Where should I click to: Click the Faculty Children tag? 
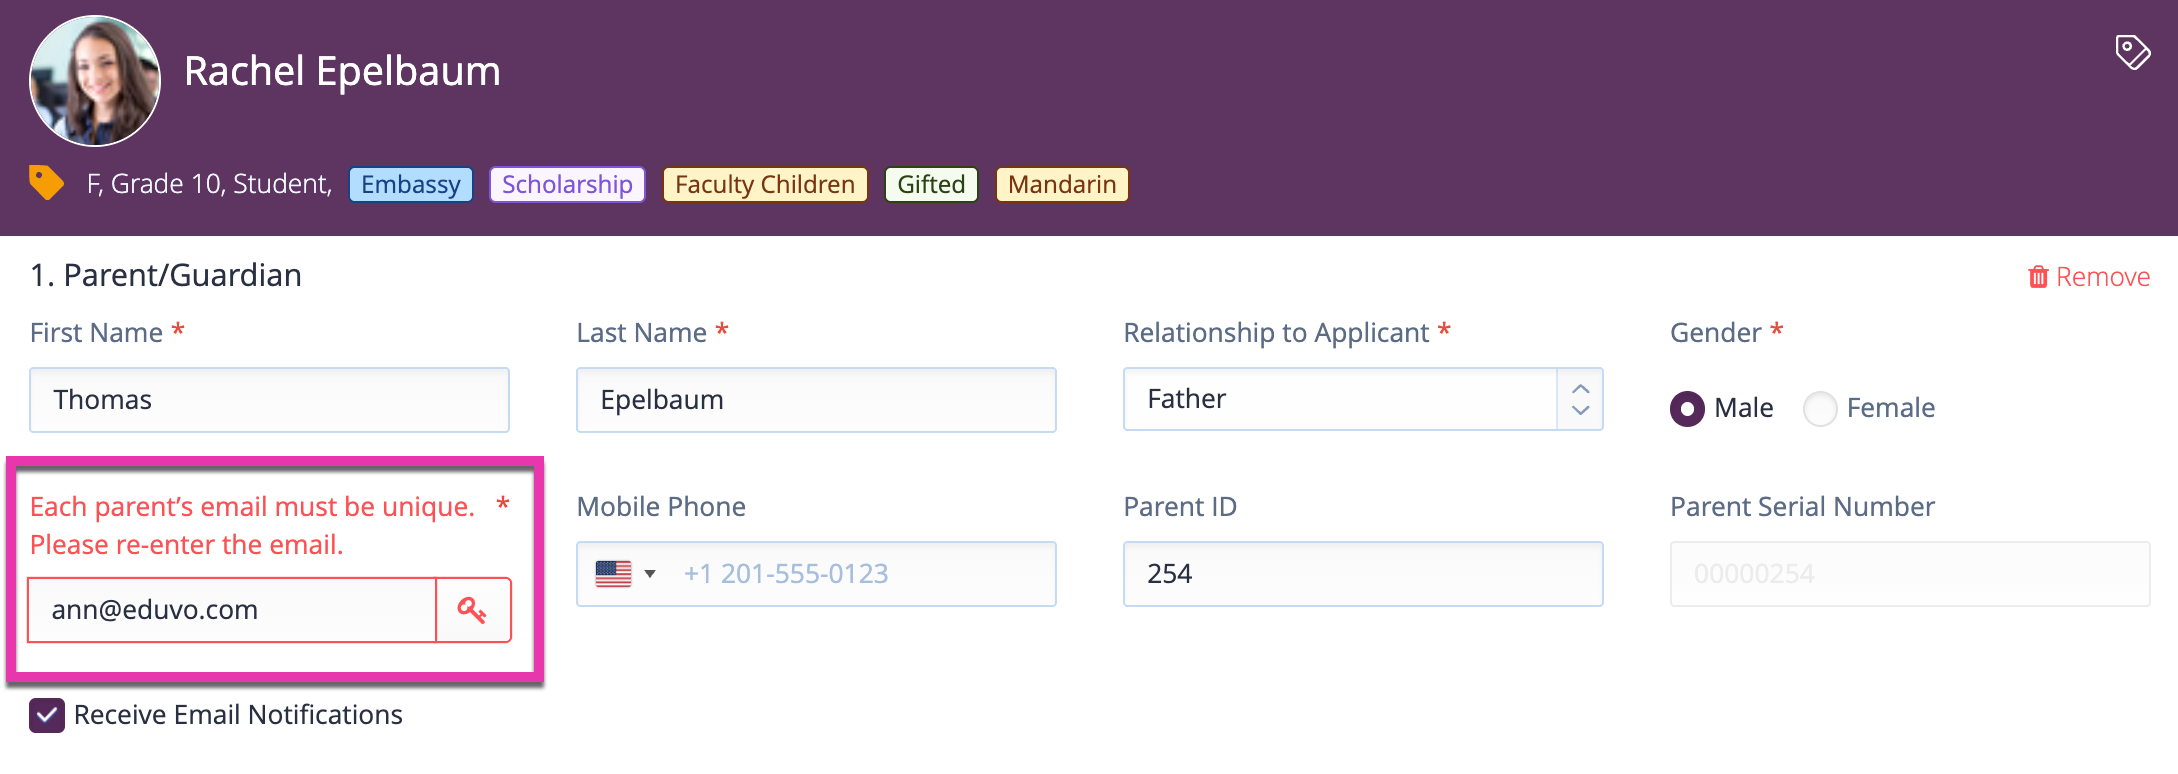[x=765, y=184]
